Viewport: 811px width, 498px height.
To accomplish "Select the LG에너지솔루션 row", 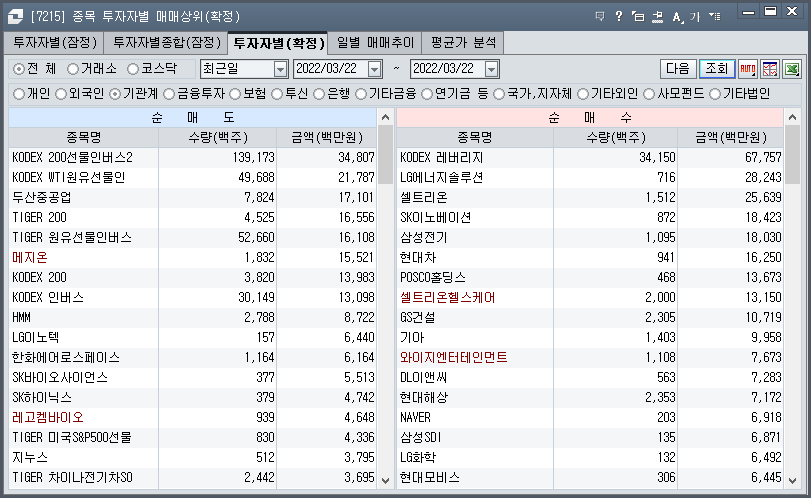I will [x=590, y=177].
